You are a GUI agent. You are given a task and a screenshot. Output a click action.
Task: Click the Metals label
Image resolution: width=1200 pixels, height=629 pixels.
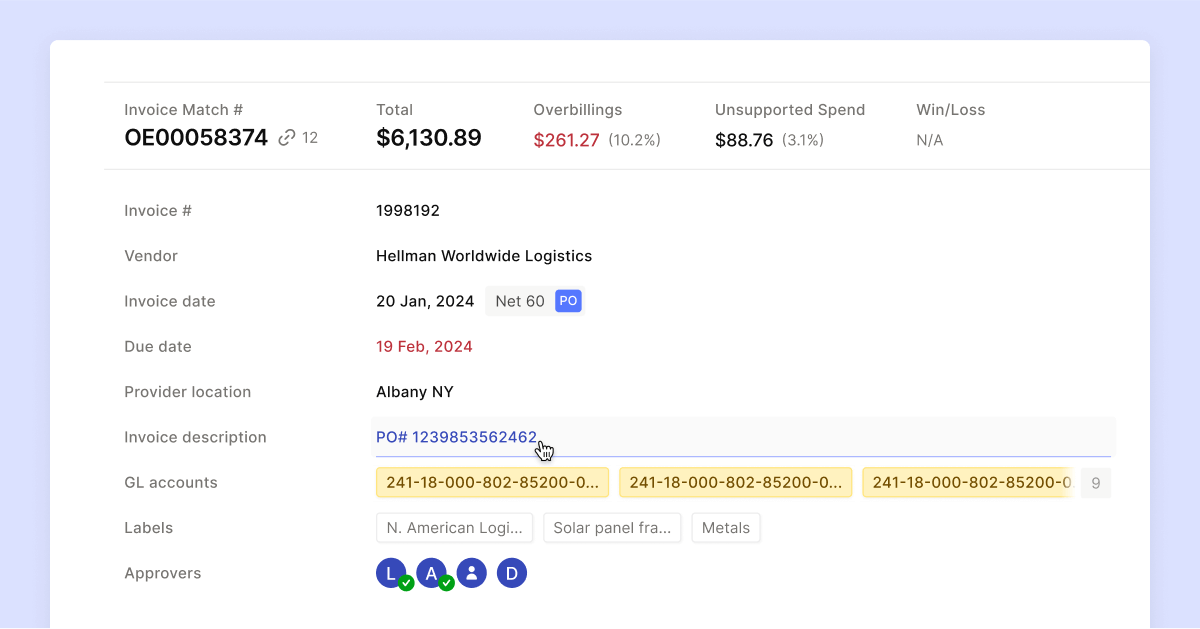pos(726,528)
